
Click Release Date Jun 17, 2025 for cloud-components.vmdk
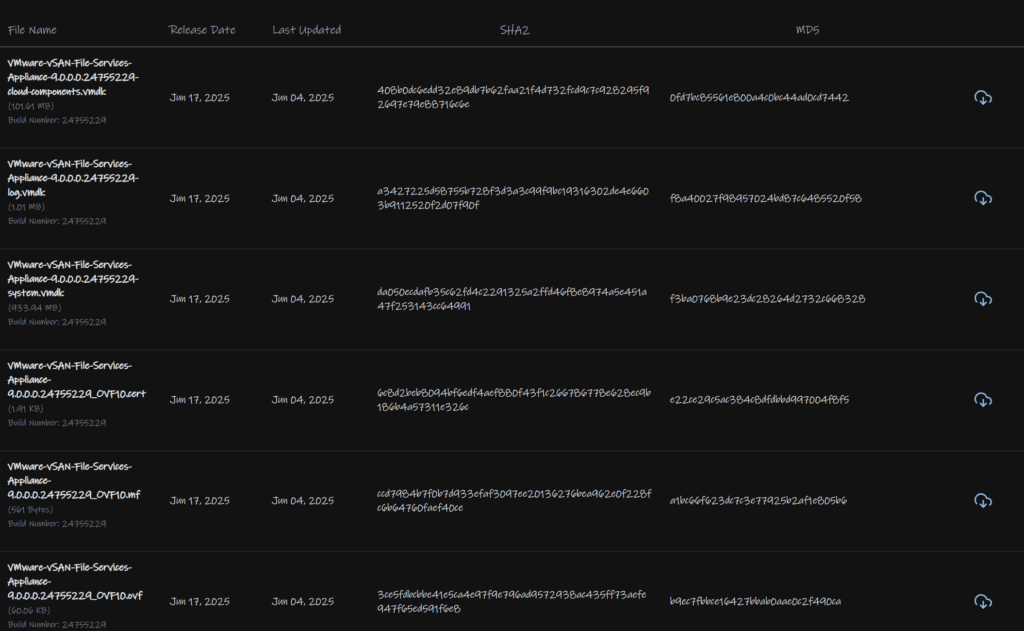pos(200,98)
